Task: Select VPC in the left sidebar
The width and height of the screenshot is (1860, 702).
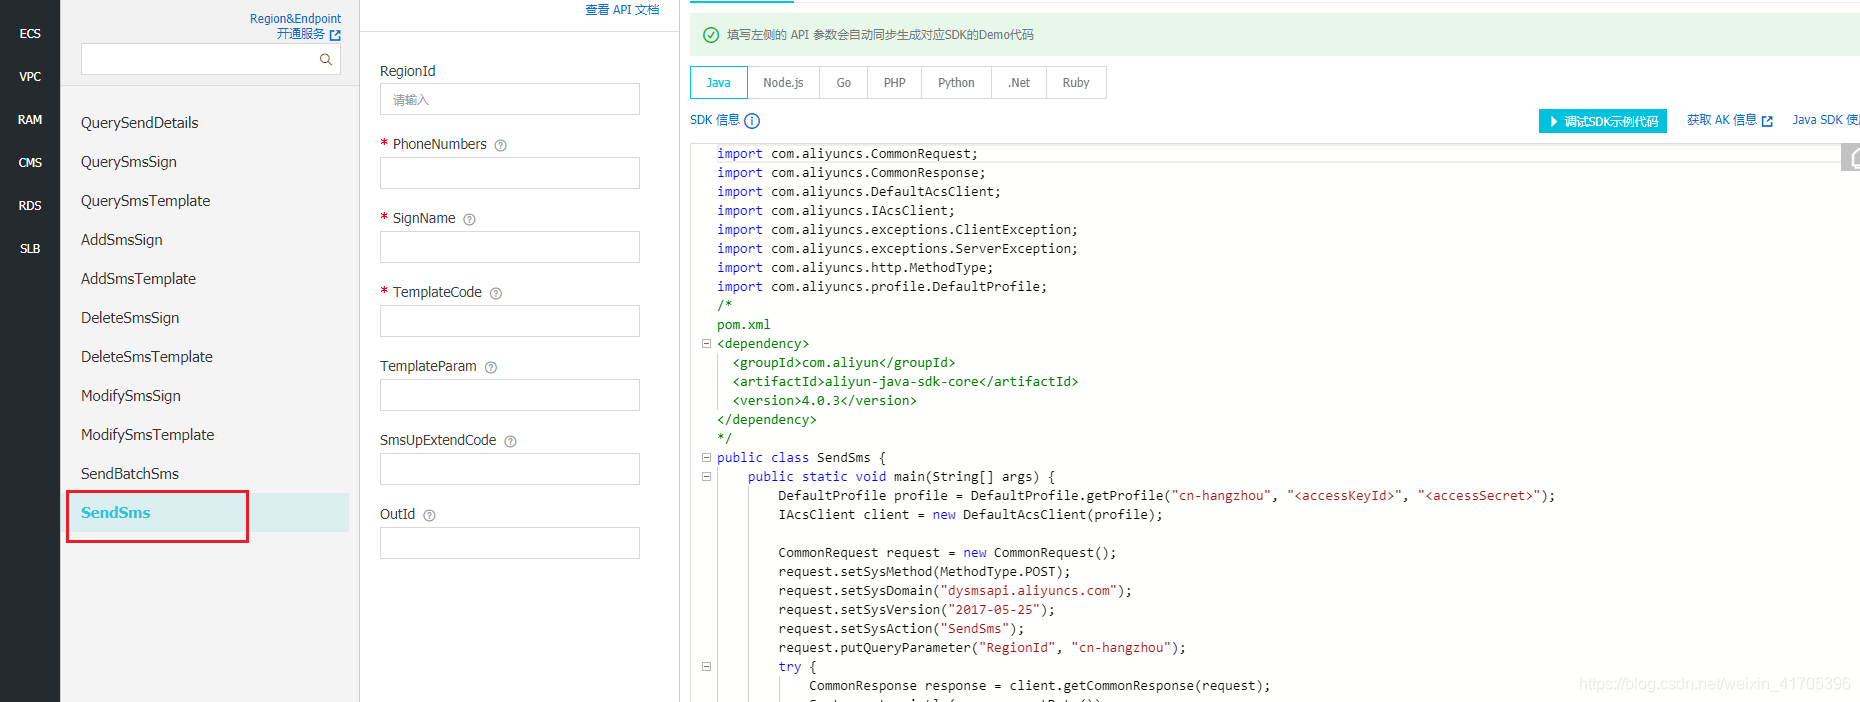Action: (x=30, y=77)
